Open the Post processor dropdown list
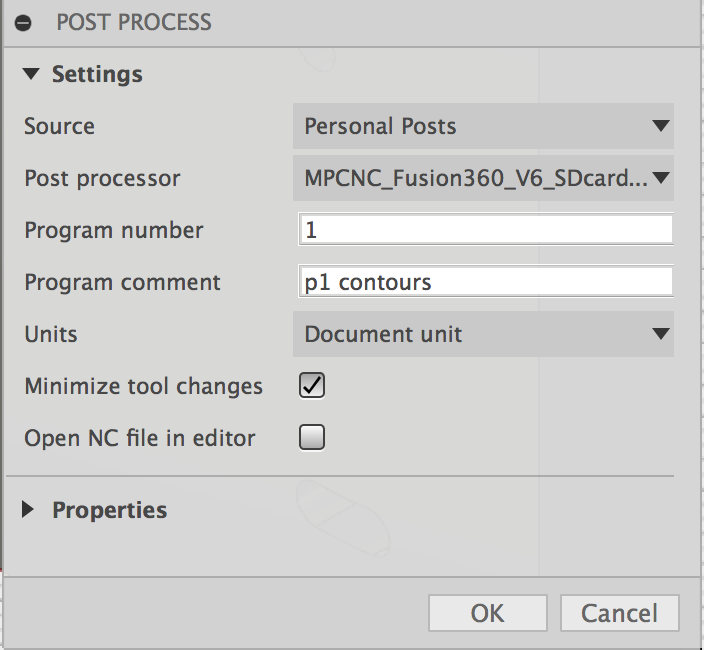The width and height of the screenshot is (704, 650). (x=483, y=178)
